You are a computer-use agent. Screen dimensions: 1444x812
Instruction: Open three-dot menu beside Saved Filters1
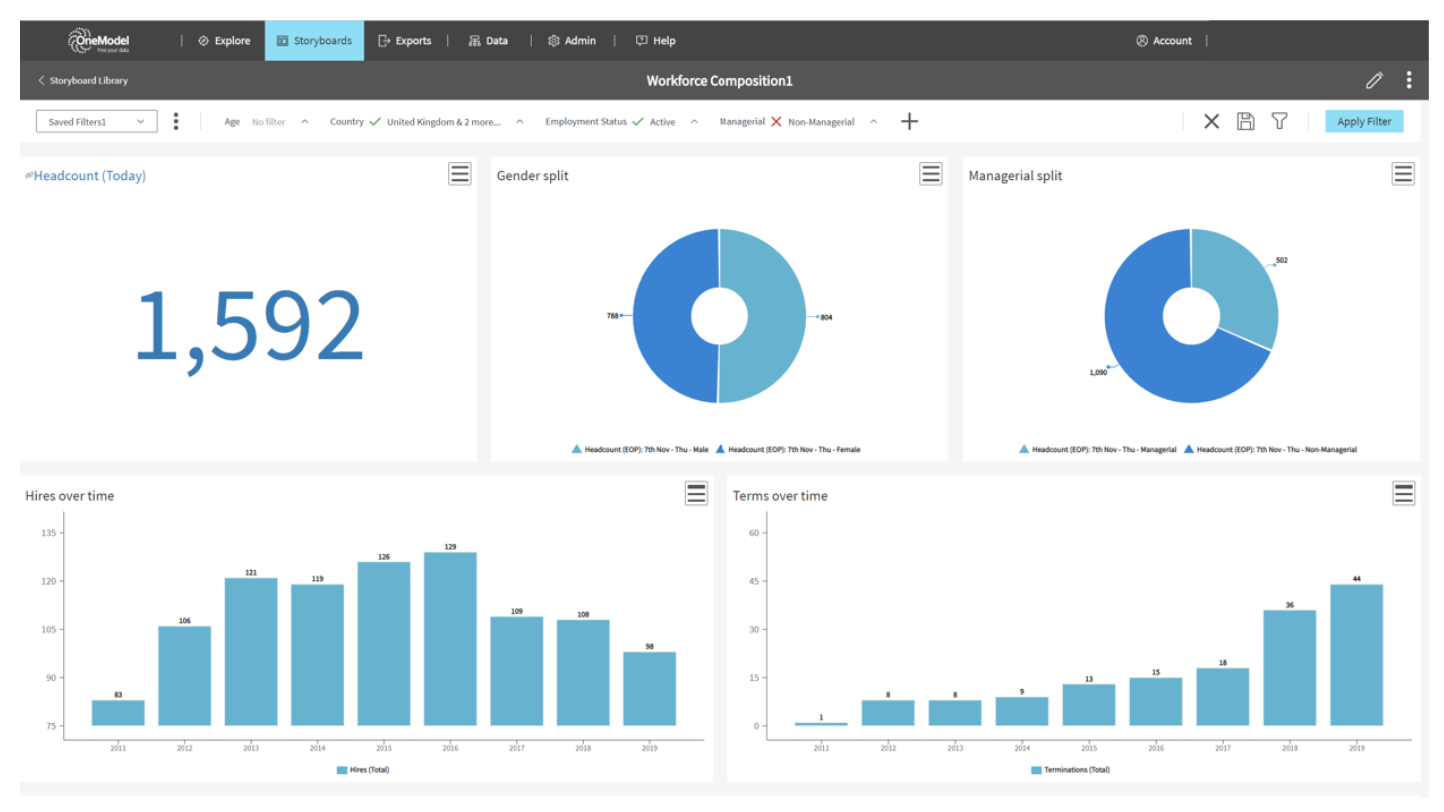(176, 121)
